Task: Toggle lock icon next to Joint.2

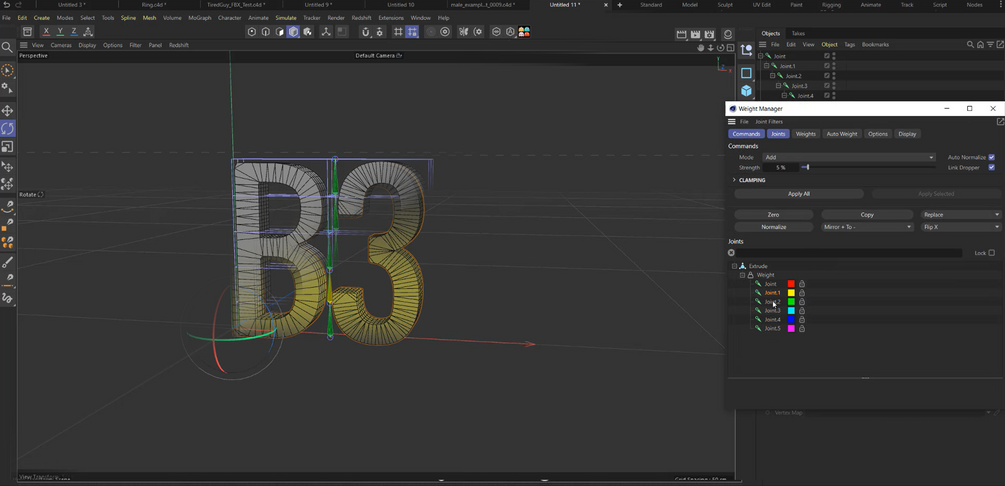Action: [802, 302]
